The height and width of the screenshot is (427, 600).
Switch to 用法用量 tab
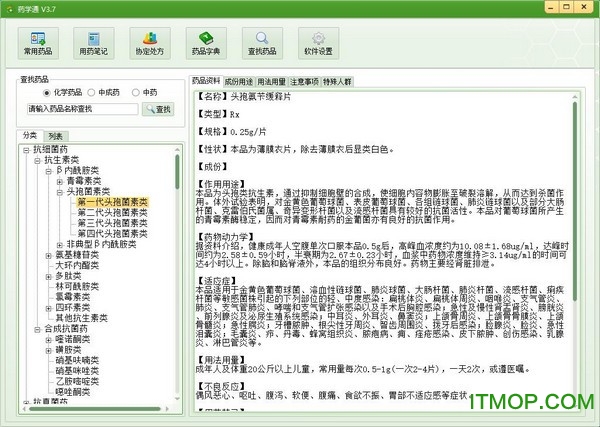point(271,81)
